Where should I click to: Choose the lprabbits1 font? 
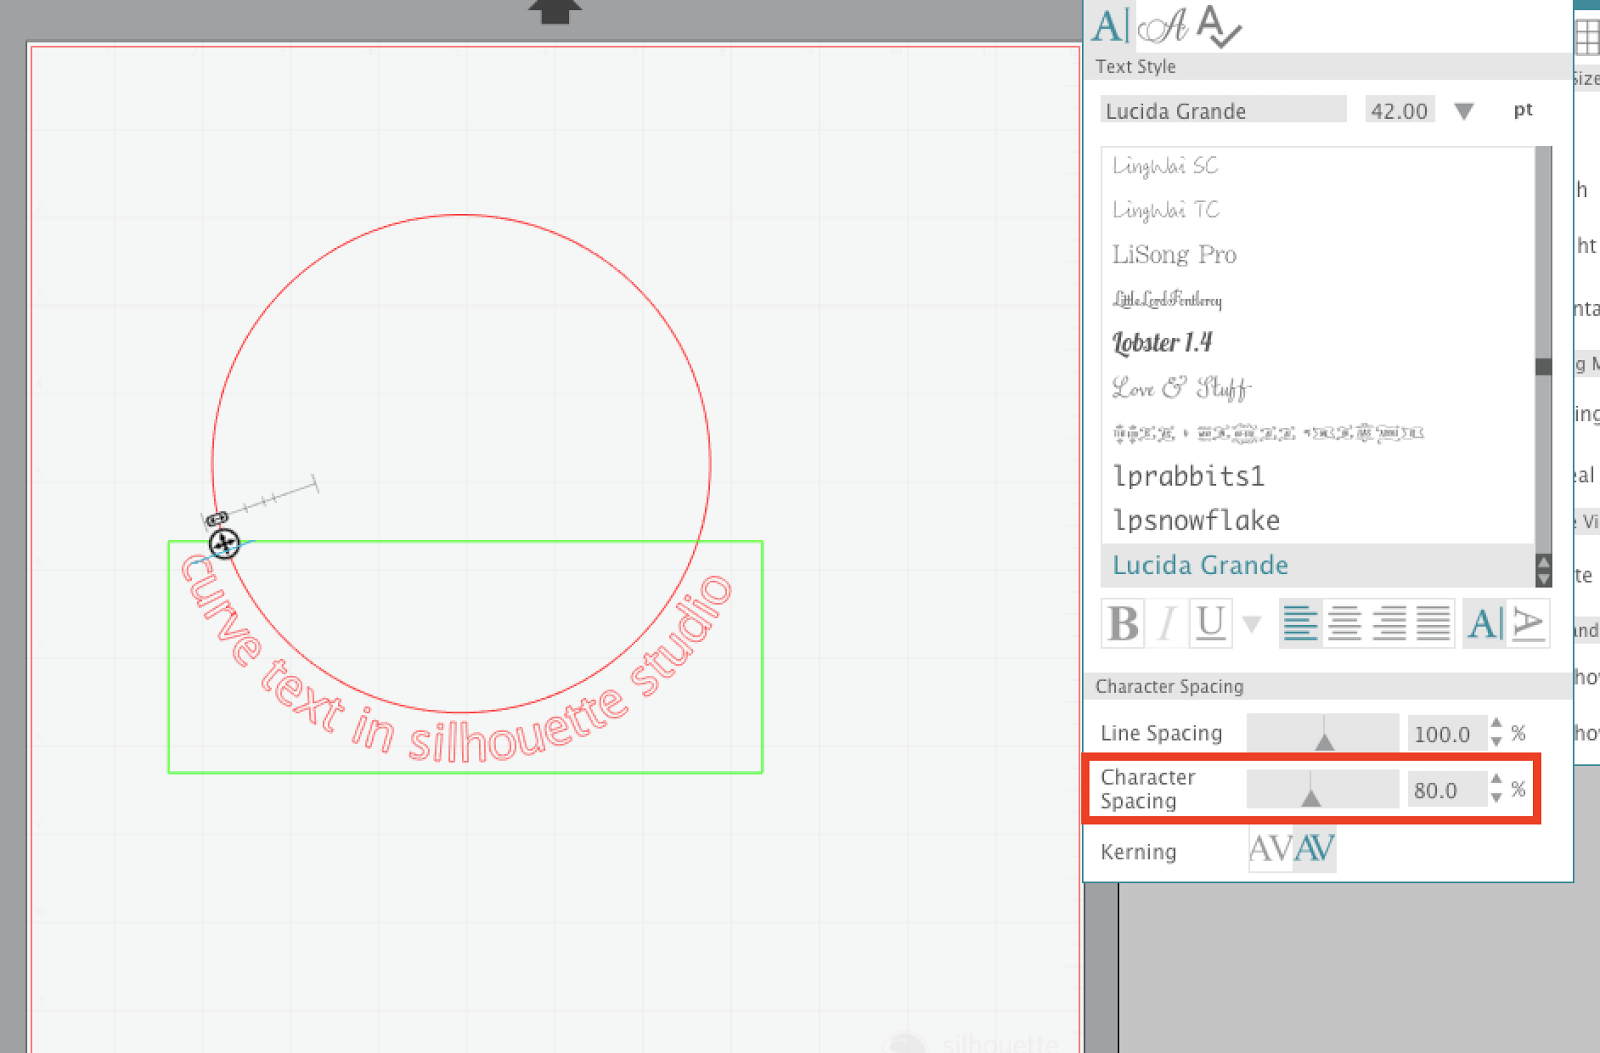(x=1188, y=476)
